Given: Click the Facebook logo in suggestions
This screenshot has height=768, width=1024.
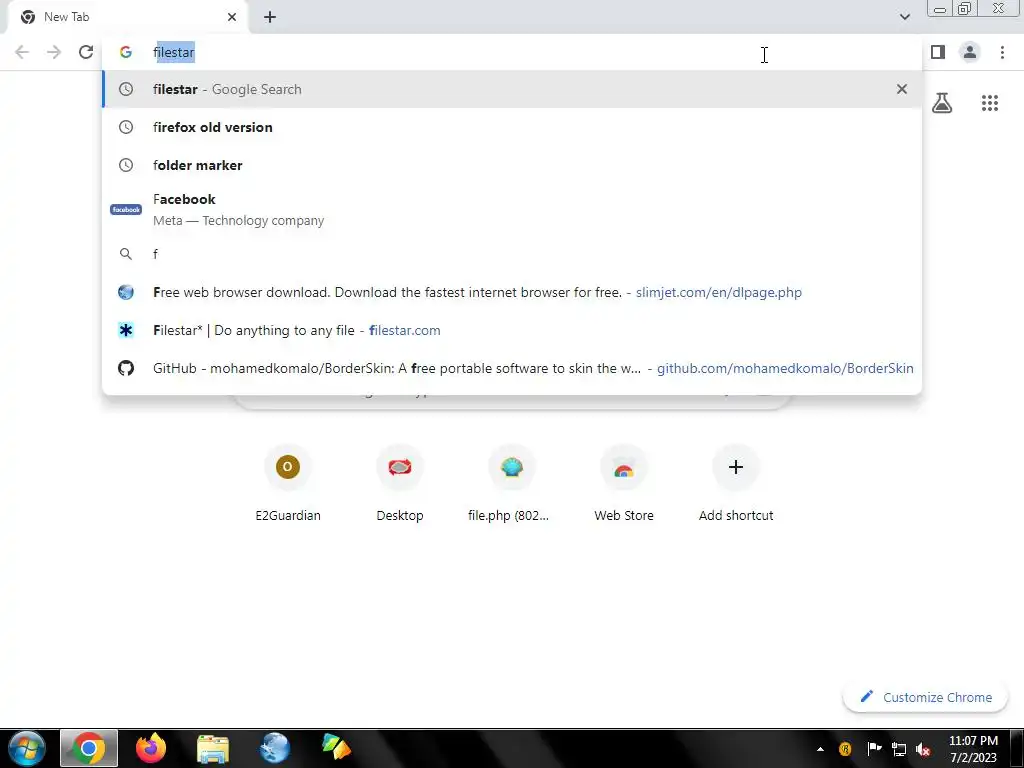Looking at the screenshot, I should click(x=126, y=210).
